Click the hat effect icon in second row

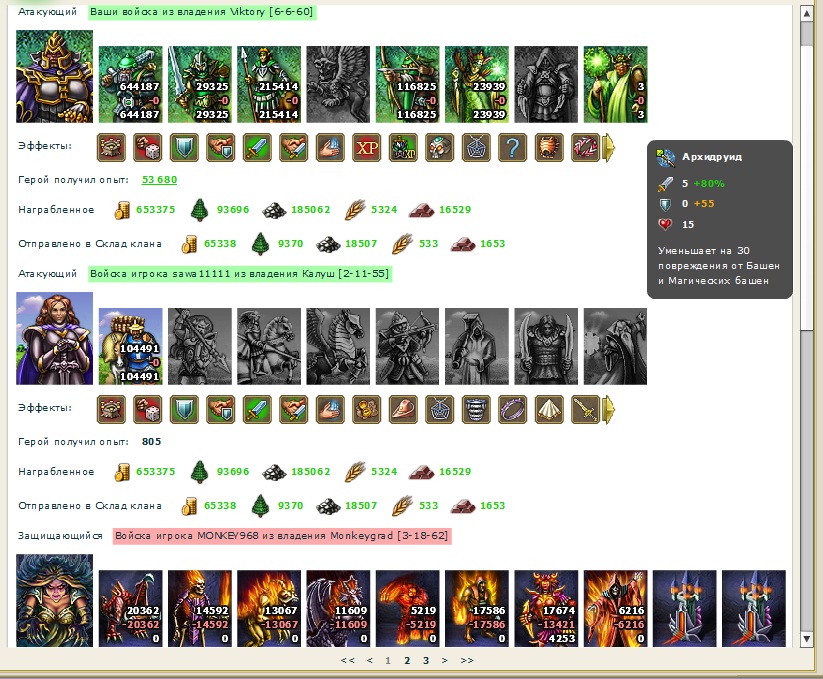[403, 409]
